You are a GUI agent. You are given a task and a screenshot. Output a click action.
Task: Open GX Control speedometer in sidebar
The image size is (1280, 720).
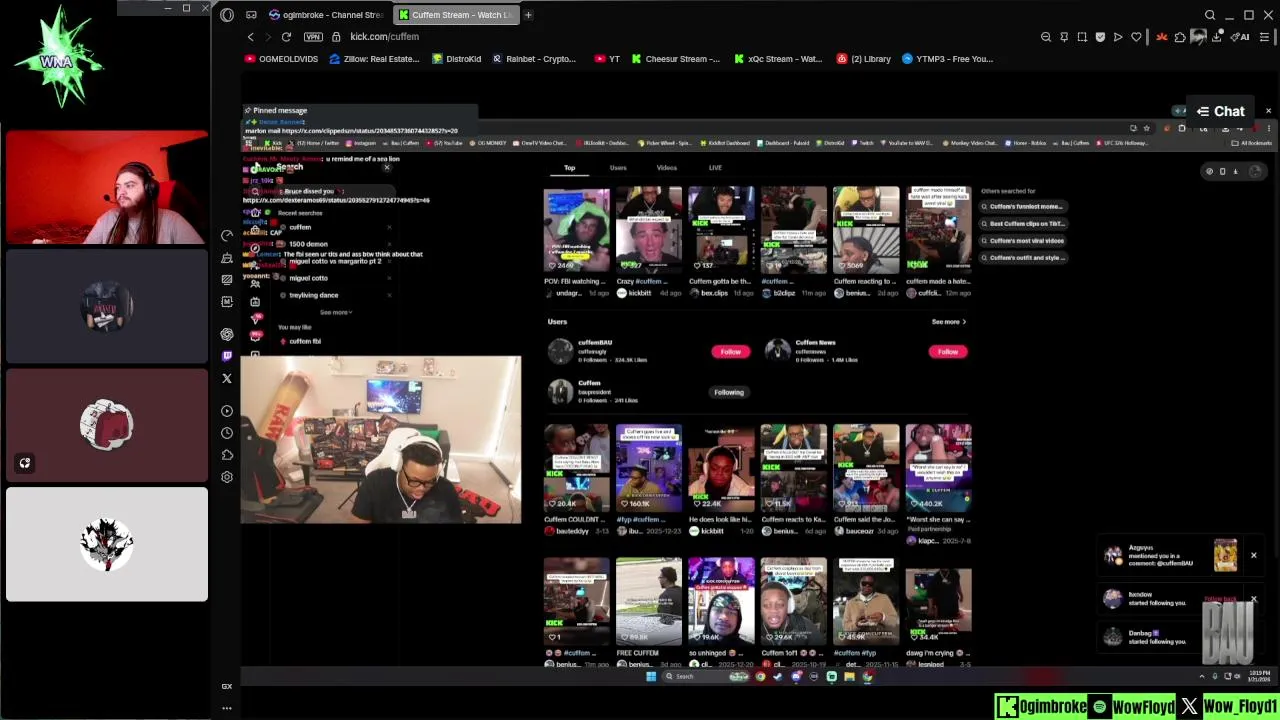tap(227, 236)
